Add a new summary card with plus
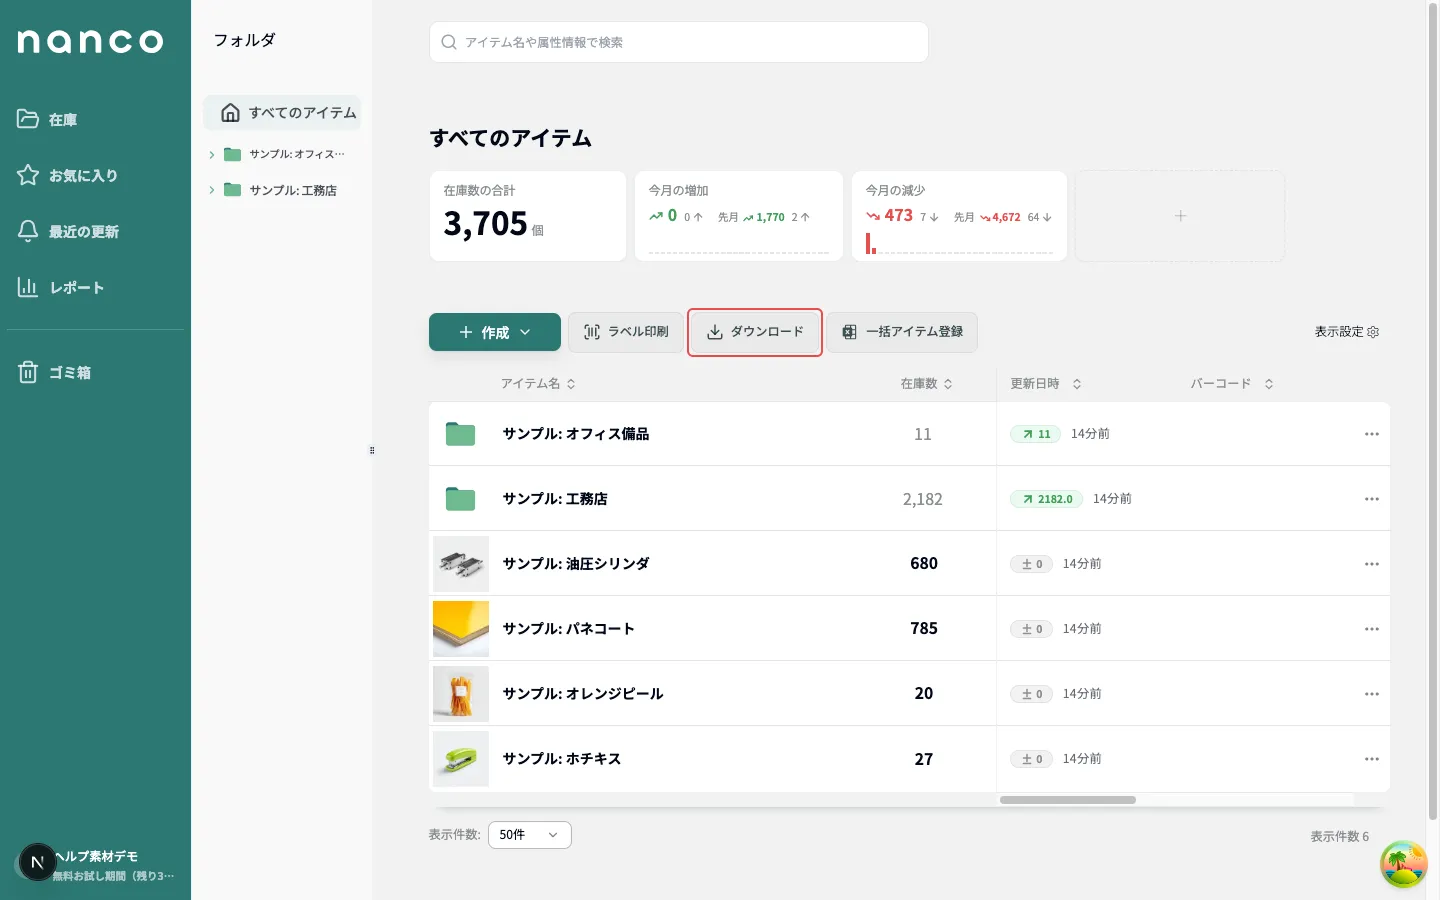 1180,216
